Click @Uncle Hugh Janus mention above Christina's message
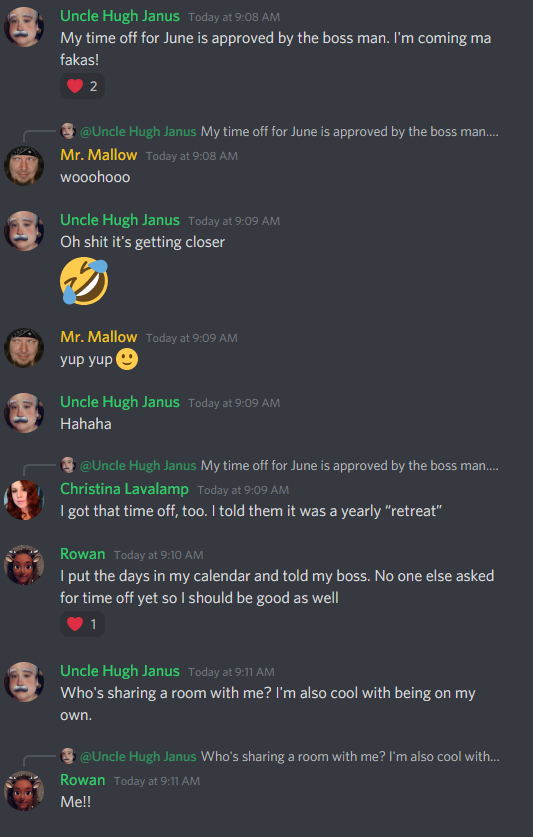Screen dimensions: 533x837 click(x=138, y=465)
